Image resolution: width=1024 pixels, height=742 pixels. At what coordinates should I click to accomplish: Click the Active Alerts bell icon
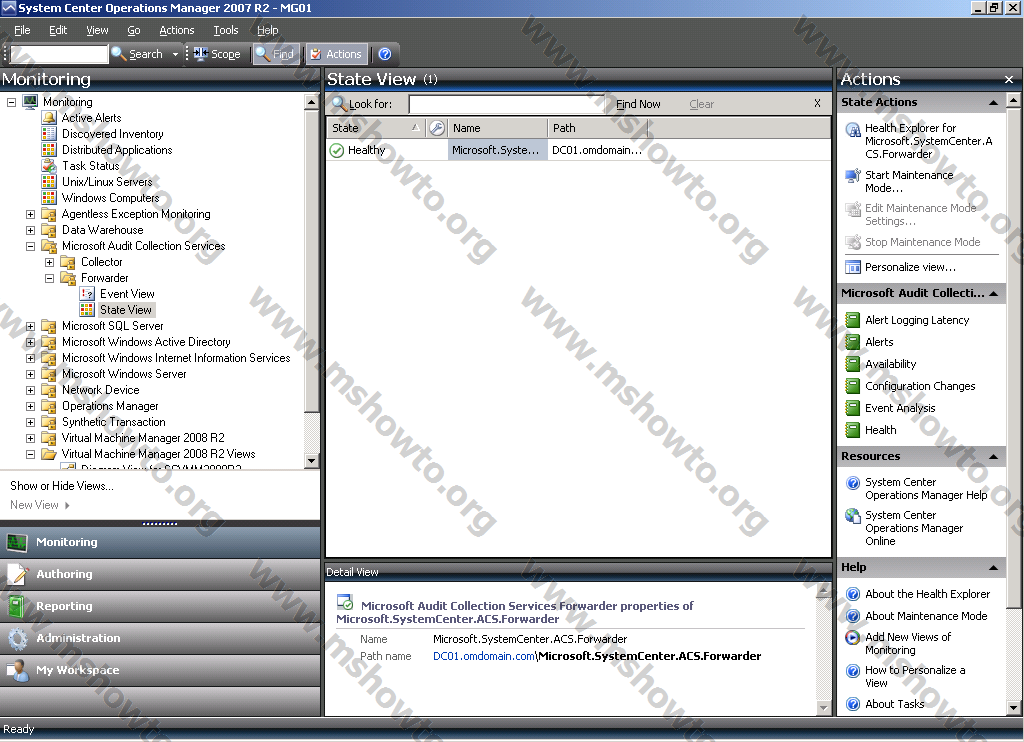49,118
